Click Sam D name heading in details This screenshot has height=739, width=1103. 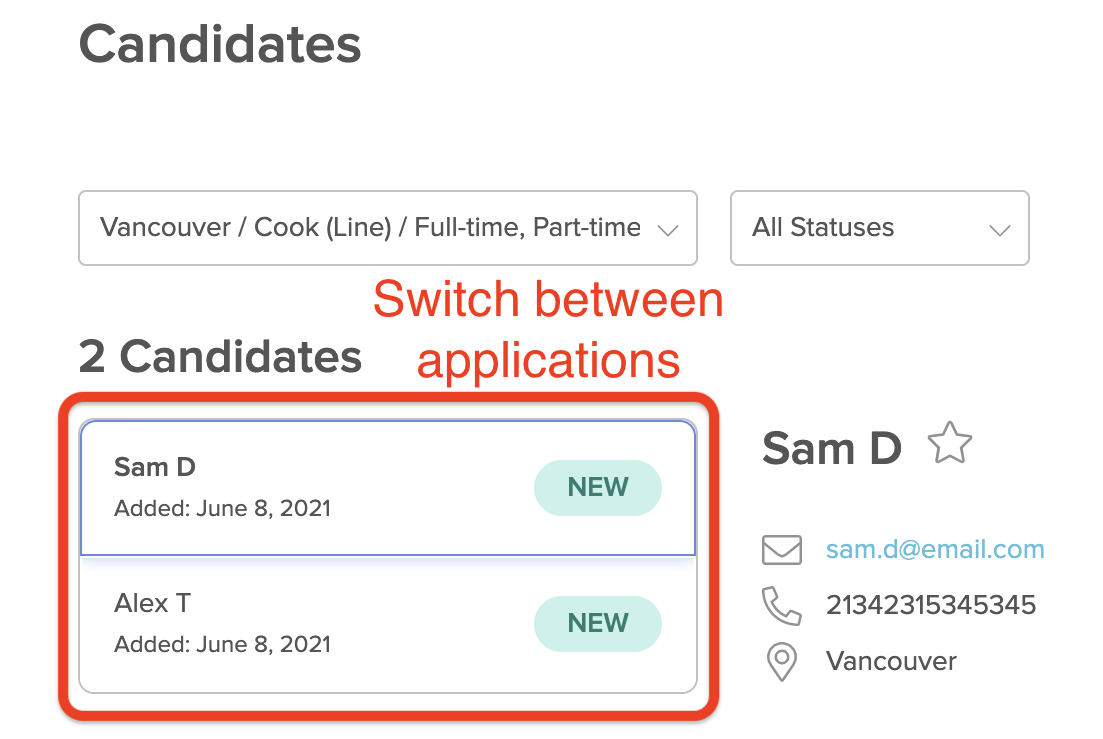(x=832, y=448)
